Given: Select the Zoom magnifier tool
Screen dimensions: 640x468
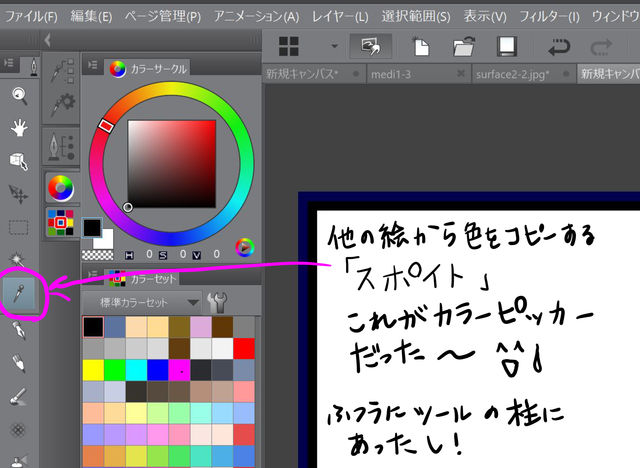Looking at the screenshot, I should click(19, 97).
